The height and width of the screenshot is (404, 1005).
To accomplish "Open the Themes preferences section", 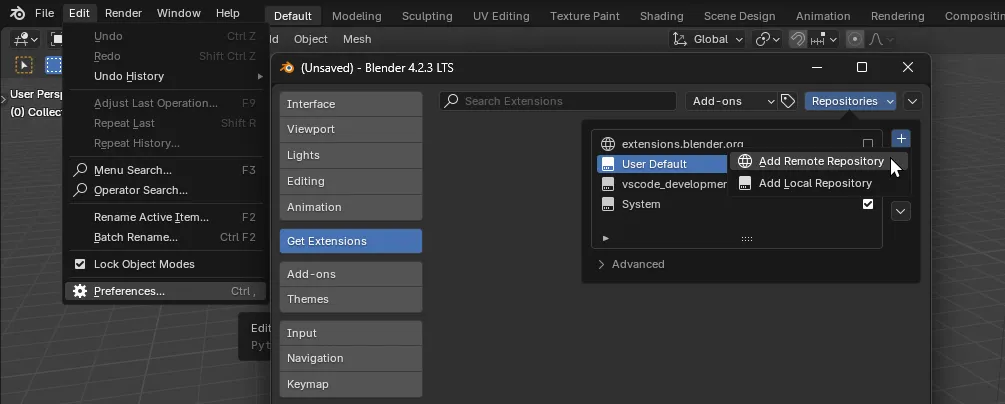I will pyautogui.click(x=351, y=299).
